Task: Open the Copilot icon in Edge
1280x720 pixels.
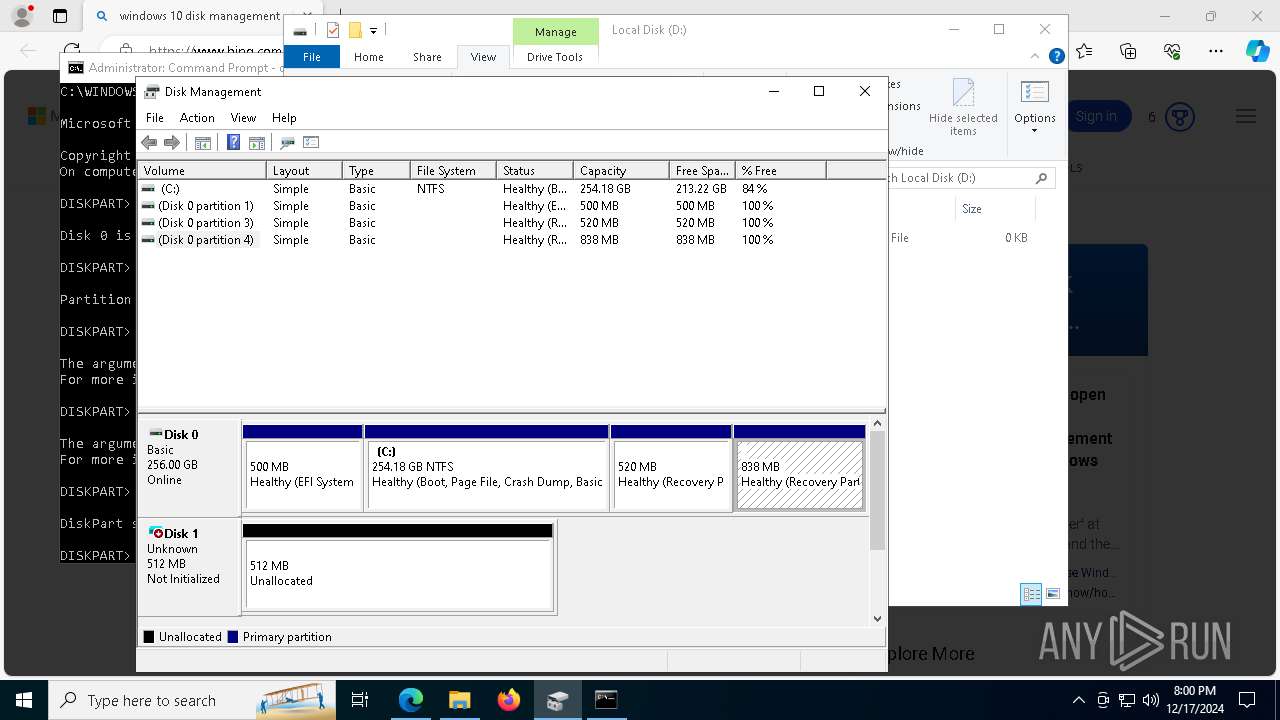Action: [1258, 50]
